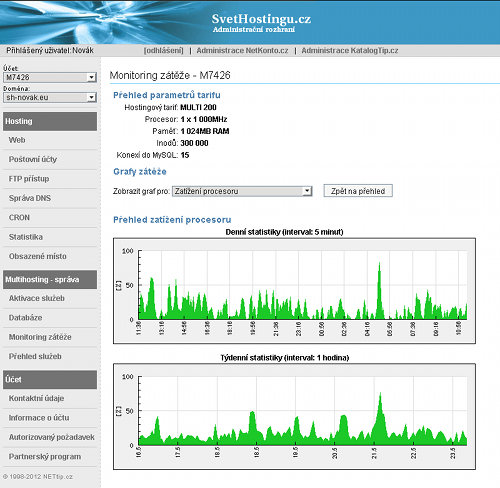Select Multihosting - správa section header
The height and width of the screenshot is (488, 500).
click(50, 279)
